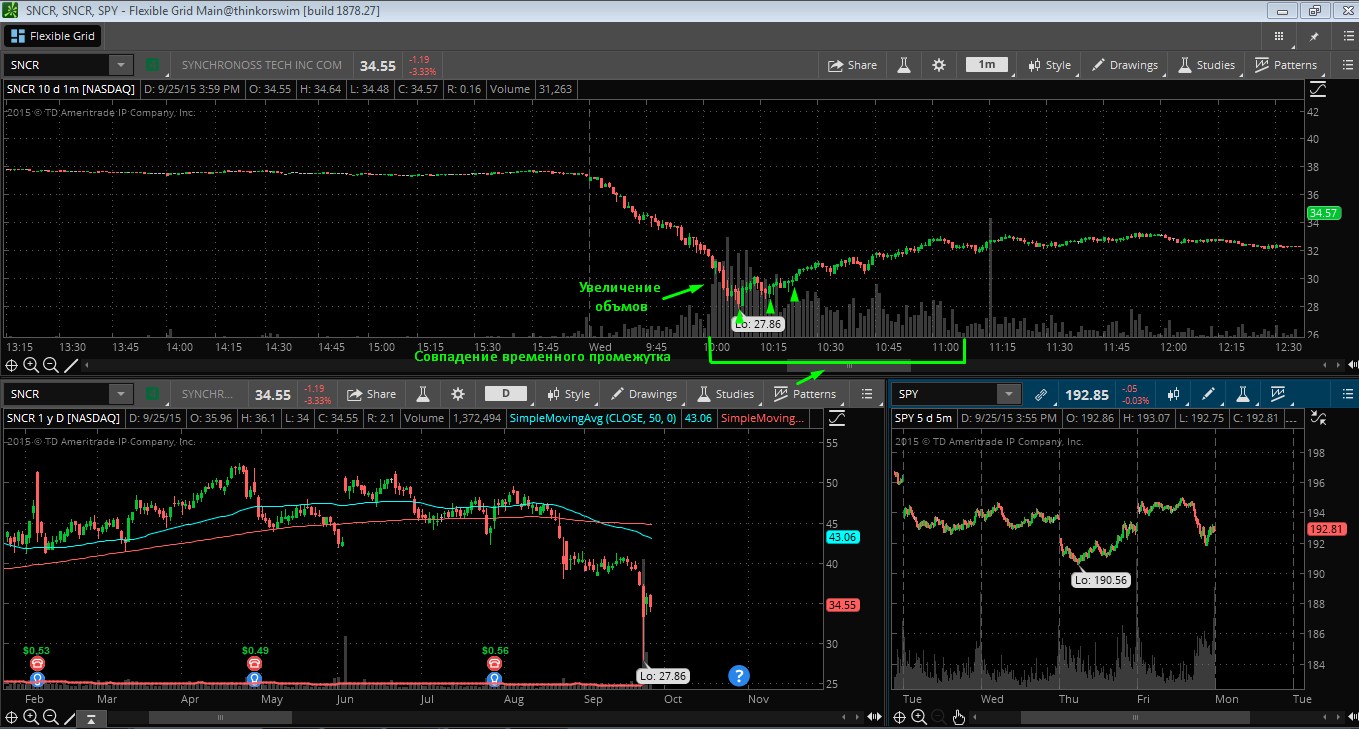Click the SPY symbol link chain icon
1359x729 pixels.
pyautogui.click(x=1041, y=394)
